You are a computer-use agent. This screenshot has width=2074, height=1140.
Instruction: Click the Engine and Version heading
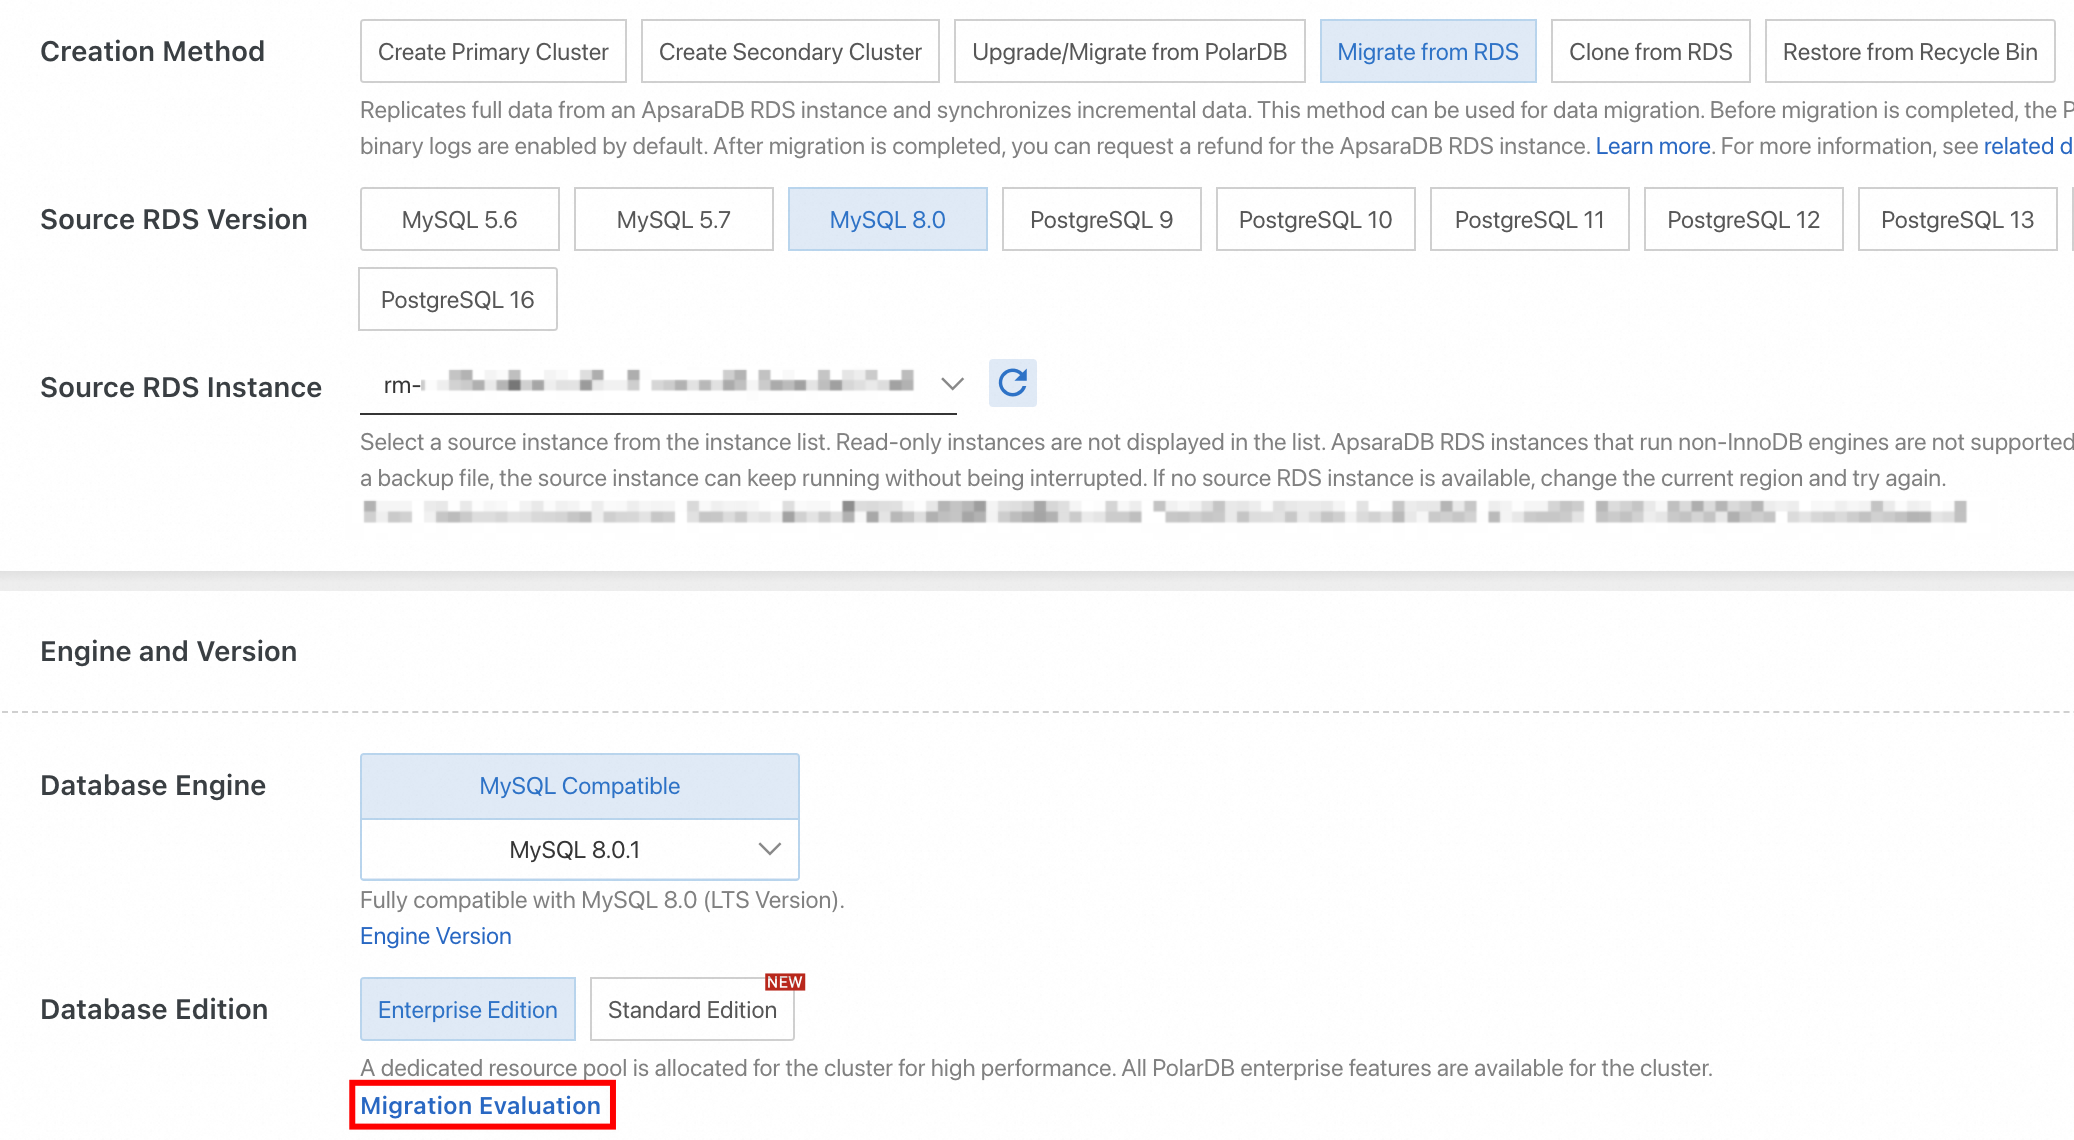click(168, 651)
